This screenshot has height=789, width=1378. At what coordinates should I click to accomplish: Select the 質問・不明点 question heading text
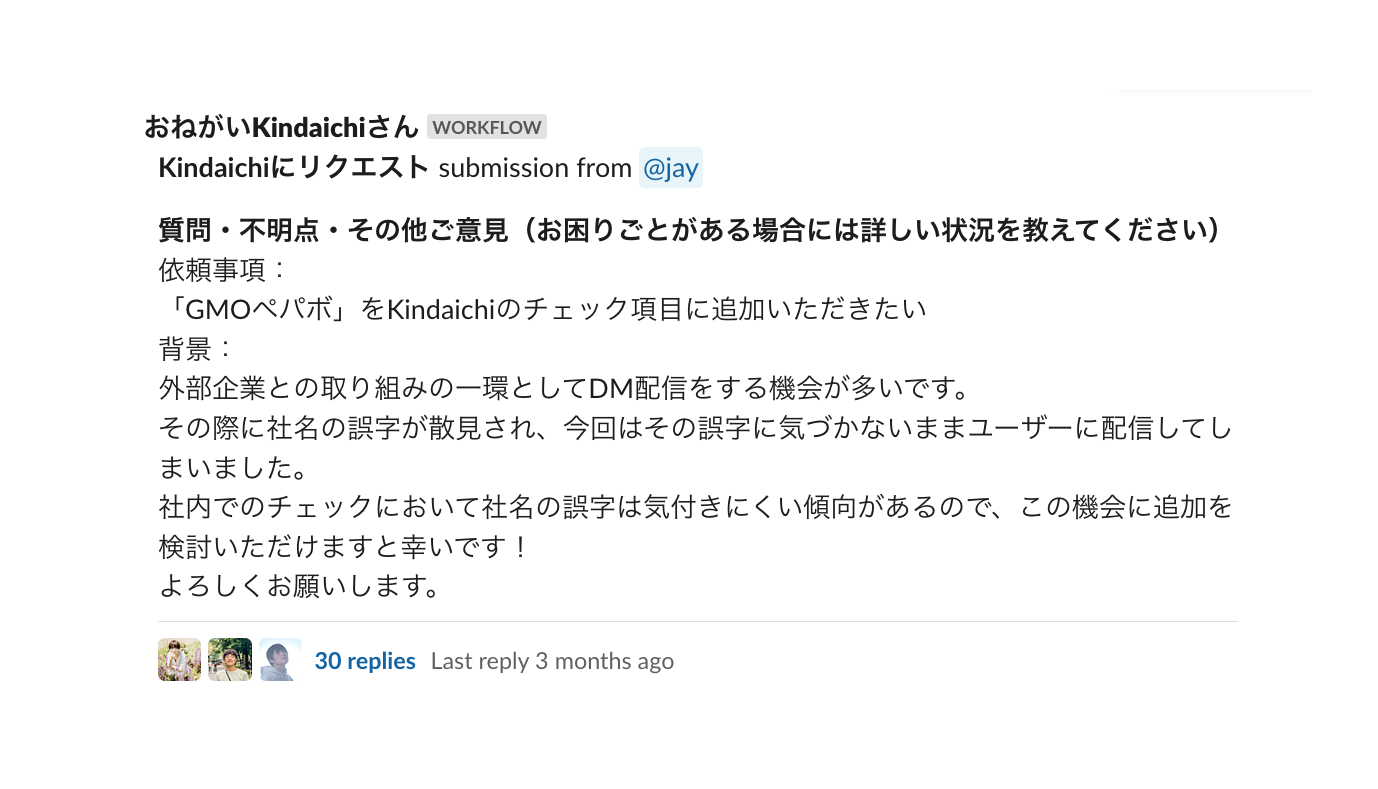point(688,230)
